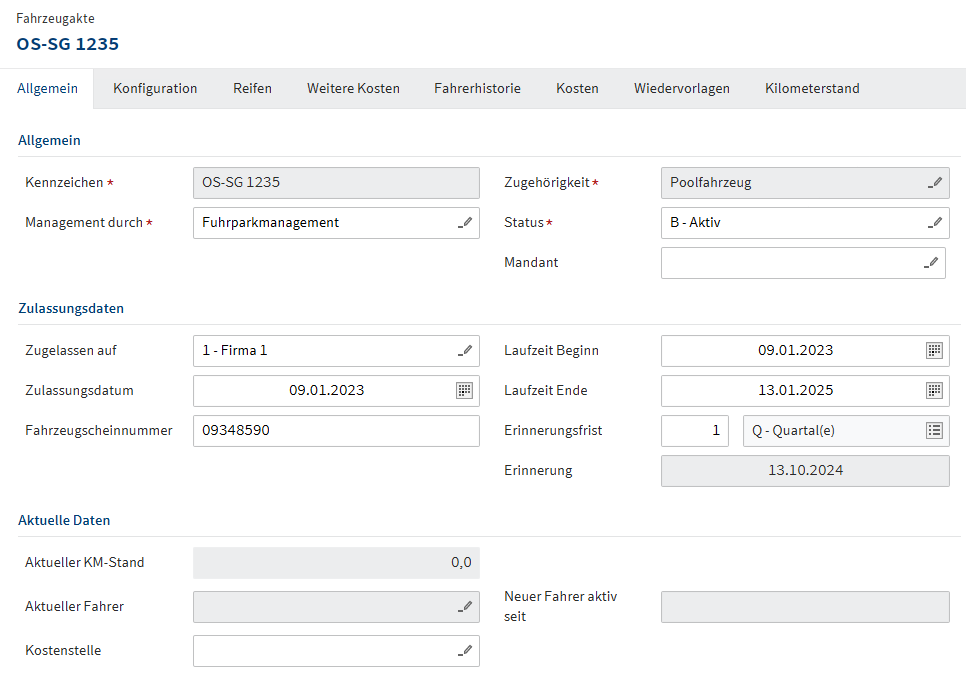Click the Erinnerungsfrist number input field

694,431
